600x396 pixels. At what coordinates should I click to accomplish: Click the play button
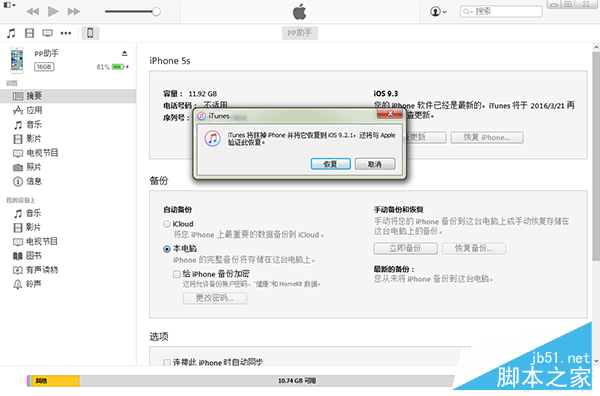click(x=53, y=11)
